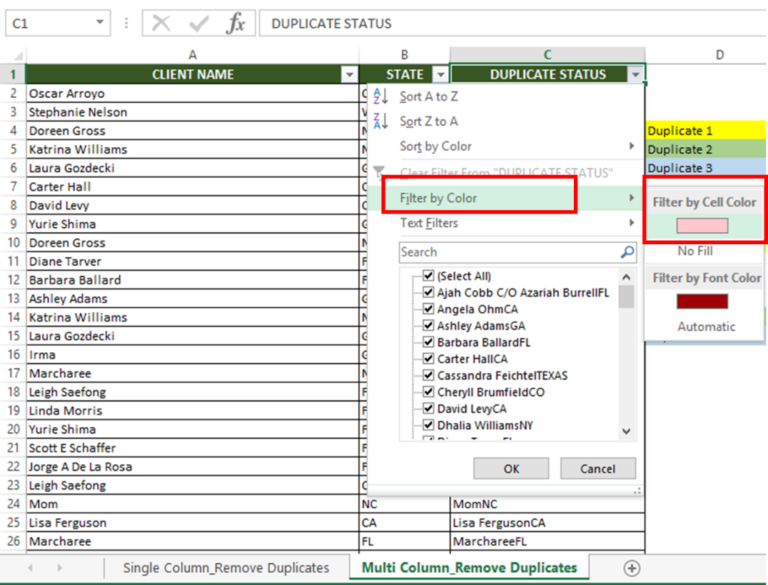Open the Name Box dropdown arrow
The height and width of the screenshot is (585, 768).
tap(99, 23)
